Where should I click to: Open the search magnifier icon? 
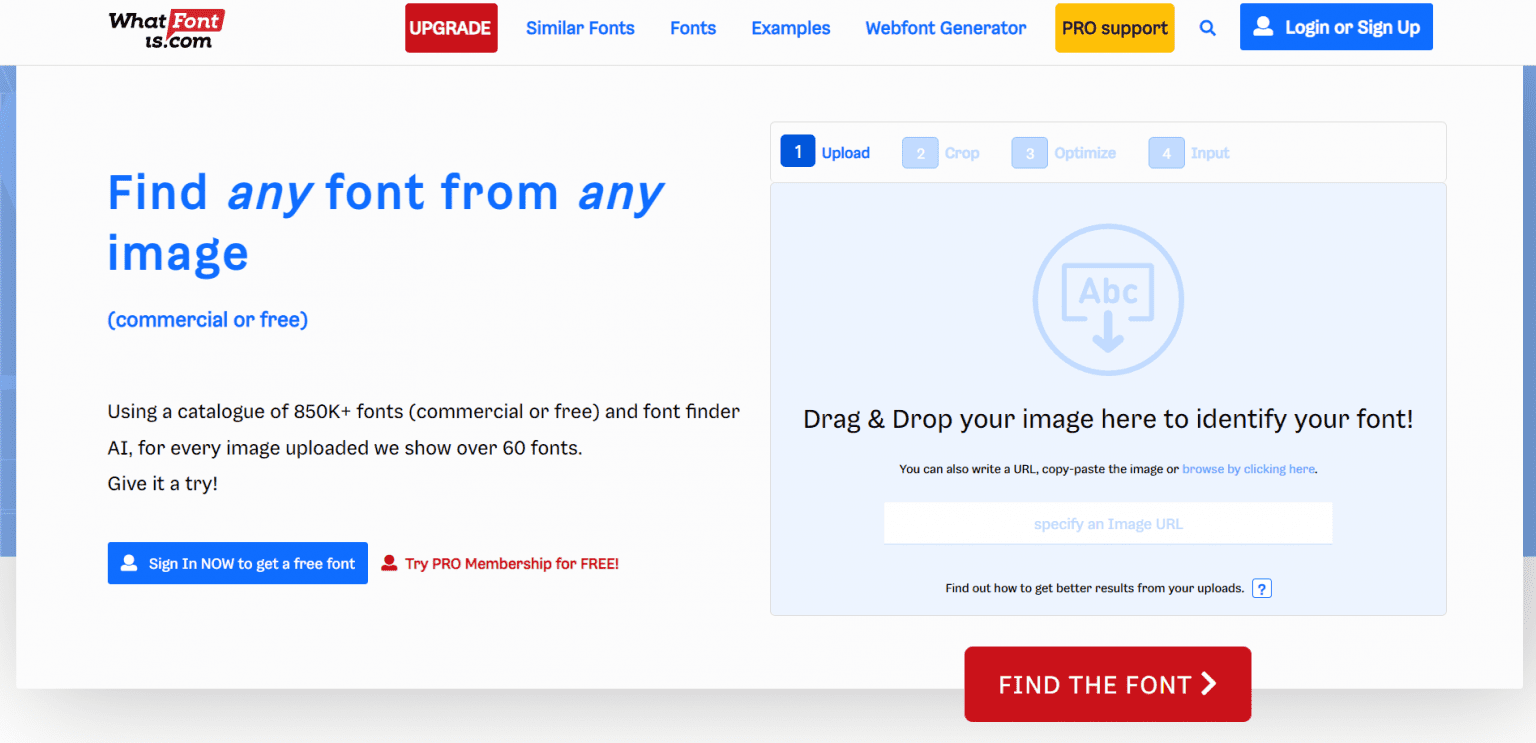tap(1208, 29)
